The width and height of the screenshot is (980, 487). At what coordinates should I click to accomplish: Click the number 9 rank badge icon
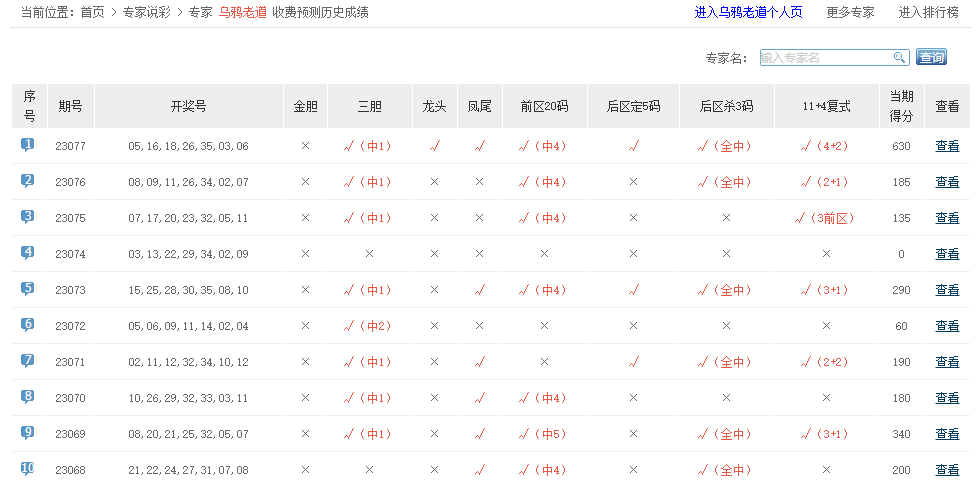[28, 433]
